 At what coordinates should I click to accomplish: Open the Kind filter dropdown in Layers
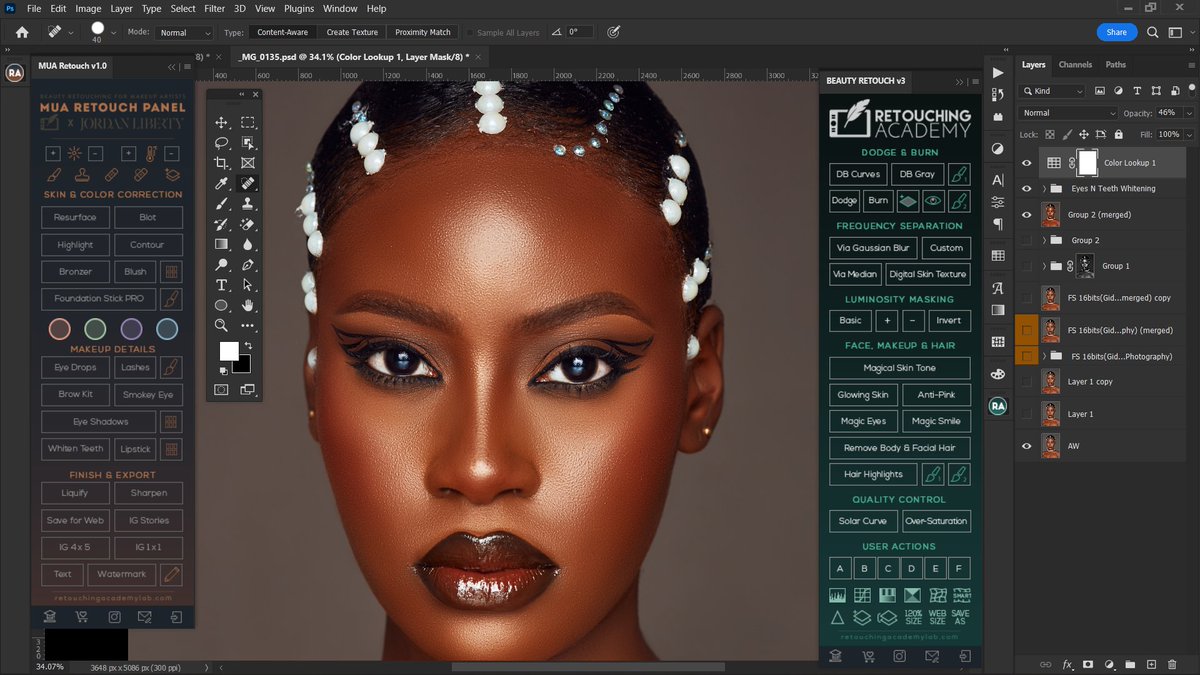tap(1052, 91)
